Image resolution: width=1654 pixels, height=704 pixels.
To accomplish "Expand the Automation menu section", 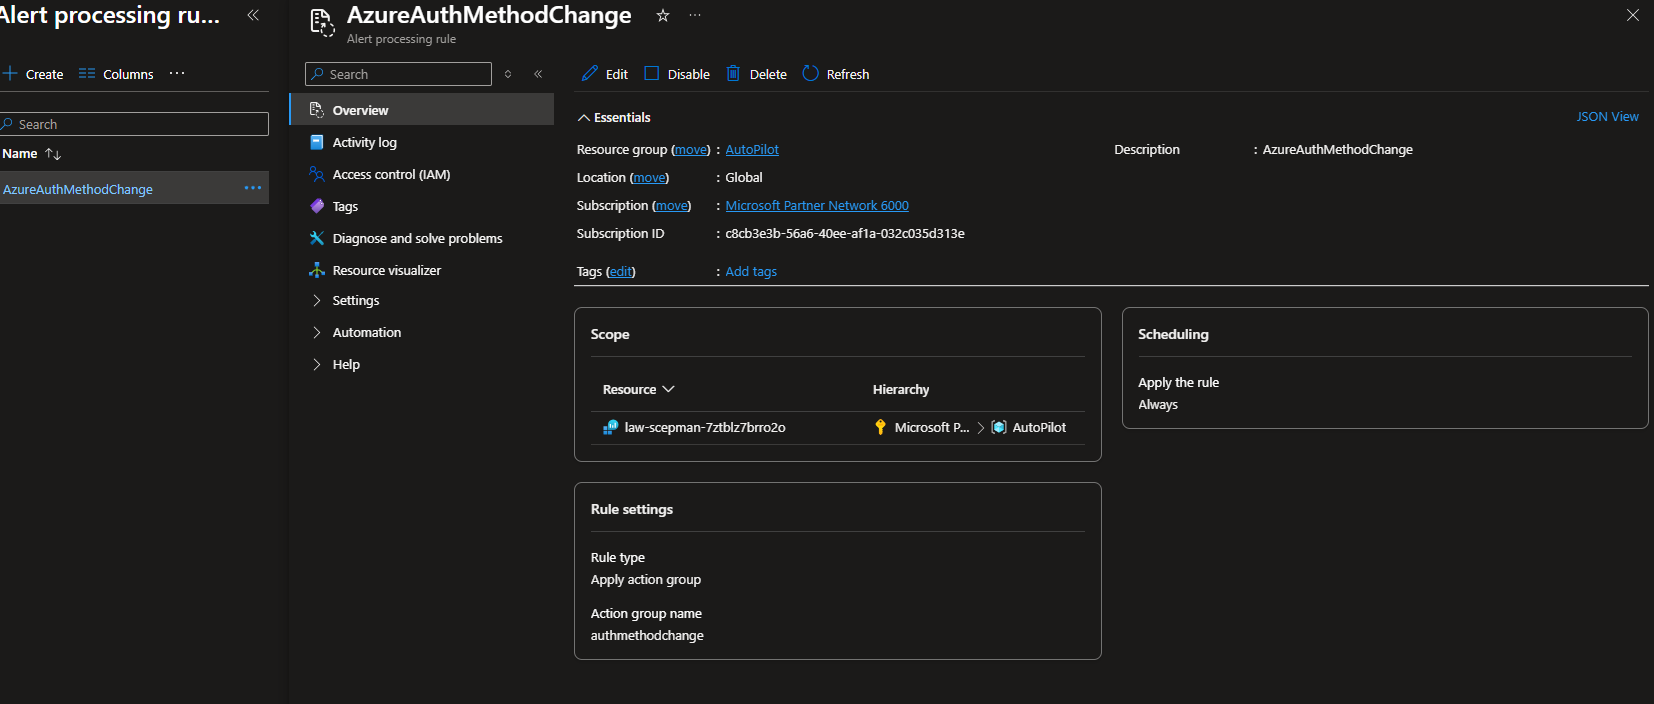I will pos(317,332).
